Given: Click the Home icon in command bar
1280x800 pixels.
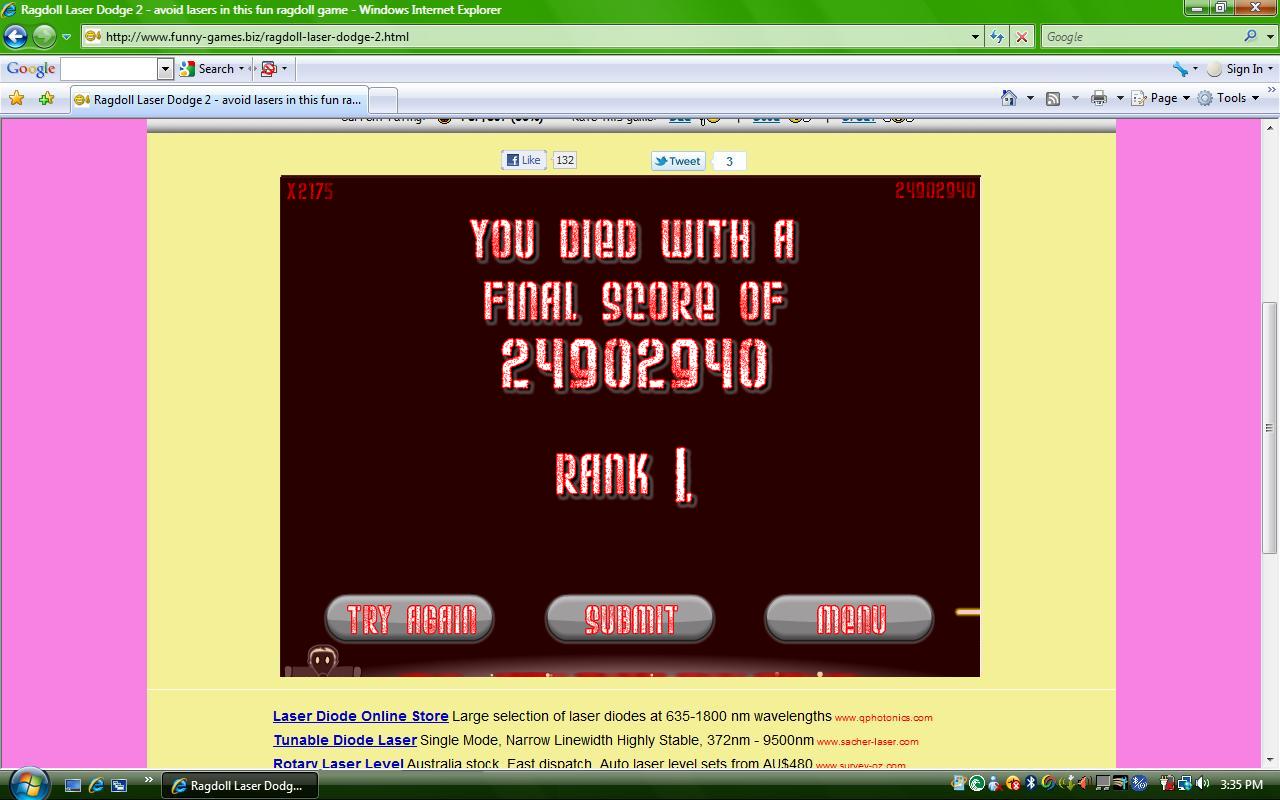Looking at the screenshot, I should click(1009, 98).
